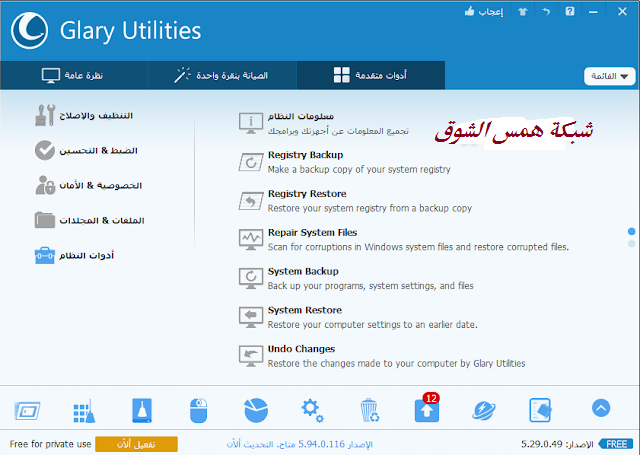The height and width of the screenshot is (455, 640).
Task: Select Advanced Tools tab (أدوات متقدمة)
Action: (x=371, y=75)
